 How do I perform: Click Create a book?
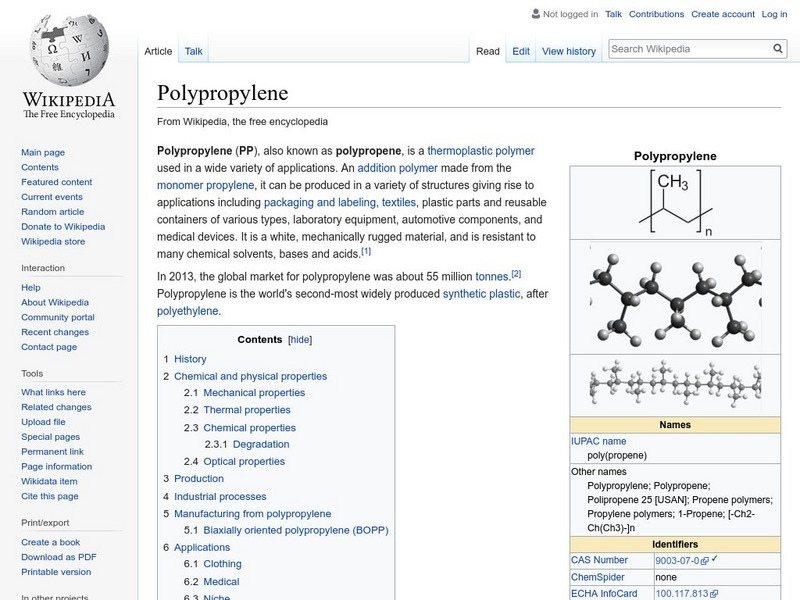point(51,542)
